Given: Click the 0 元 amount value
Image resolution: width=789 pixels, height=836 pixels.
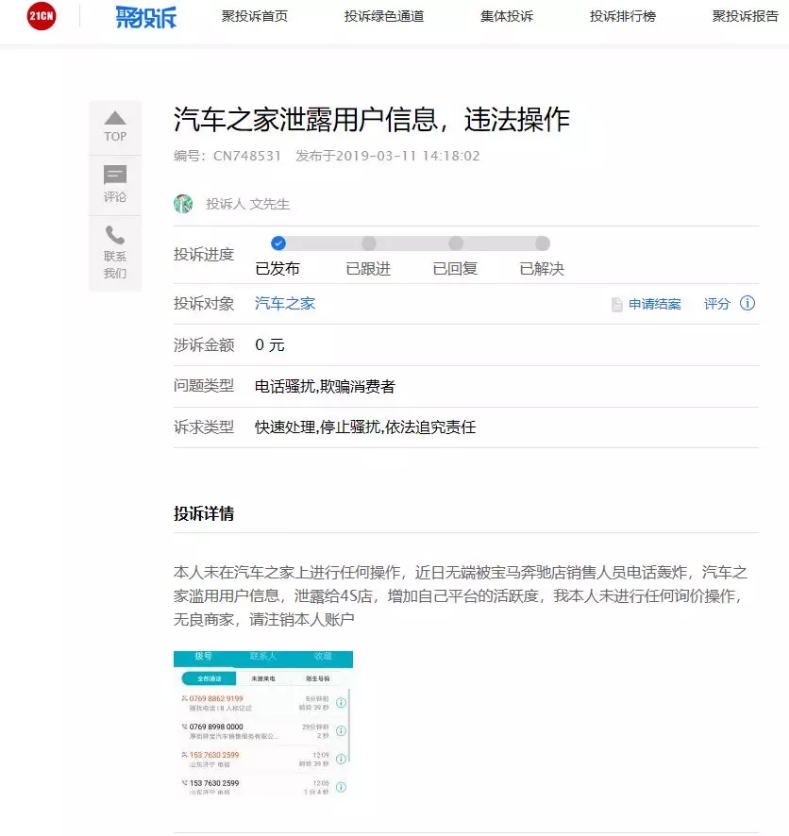Looking at the screenshot, I should coord(270,345).
